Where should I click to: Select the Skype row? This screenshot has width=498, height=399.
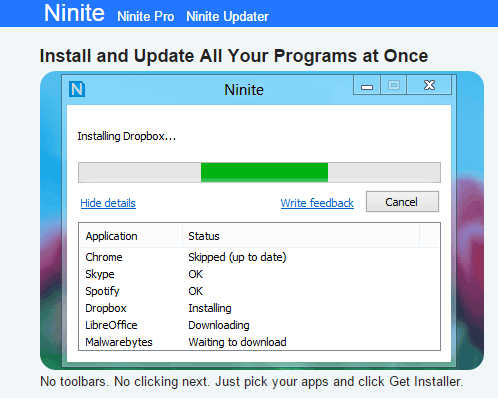click(259, 274)
